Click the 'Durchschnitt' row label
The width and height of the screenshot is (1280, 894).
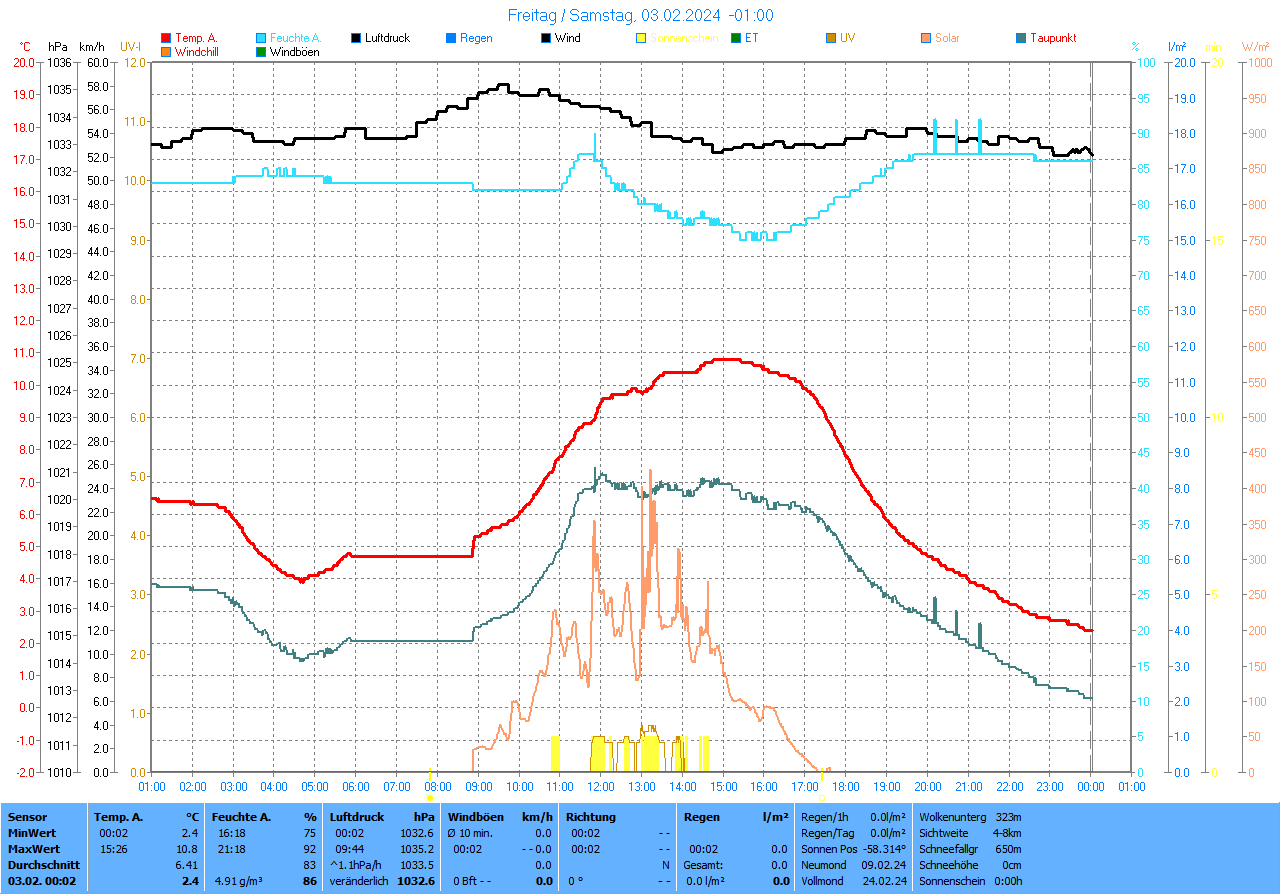tap(42, 865)
